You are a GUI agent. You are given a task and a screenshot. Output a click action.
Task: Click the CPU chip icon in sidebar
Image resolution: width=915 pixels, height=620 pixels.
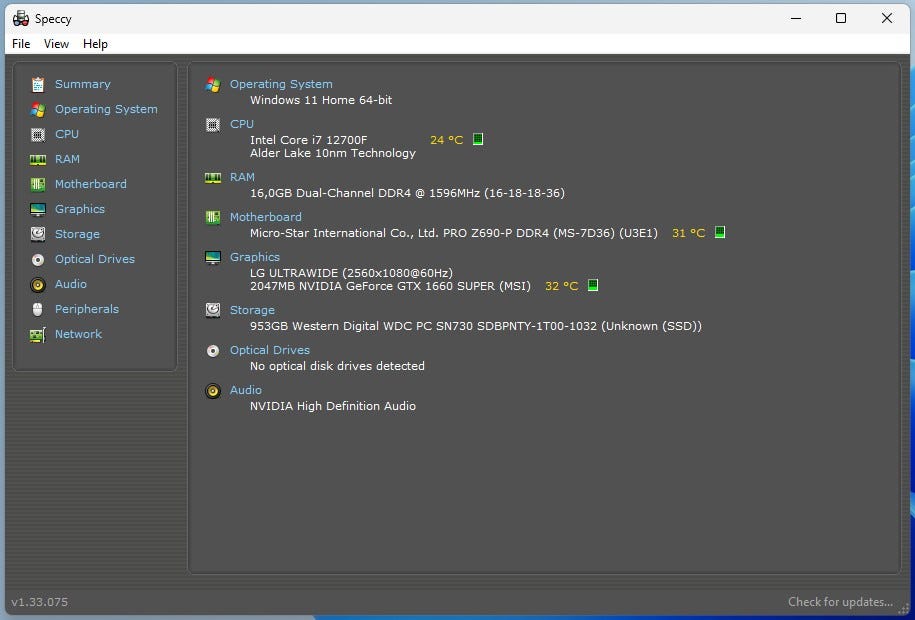[38, 134]
